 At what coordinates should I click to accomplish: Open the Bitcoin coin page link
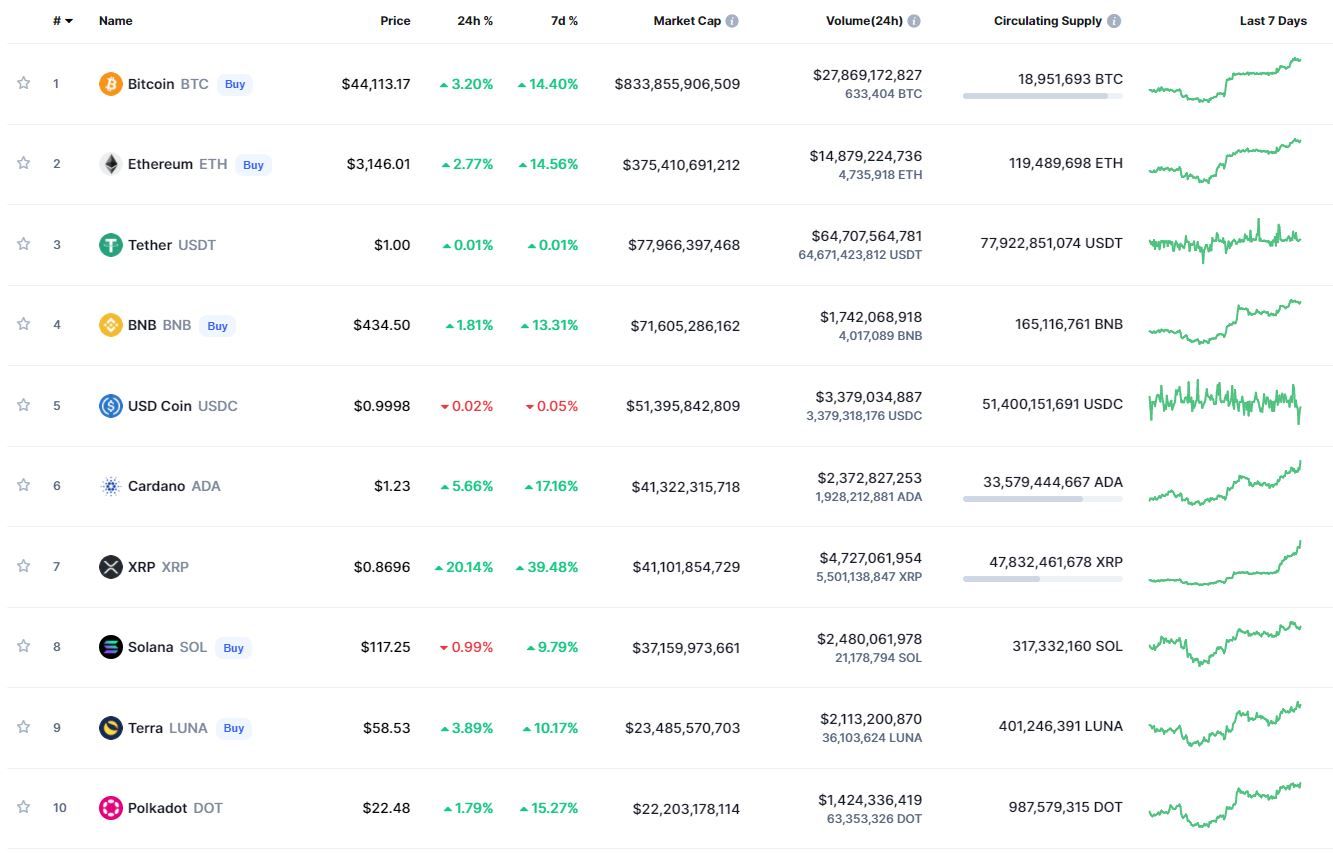tap(151, 84)
